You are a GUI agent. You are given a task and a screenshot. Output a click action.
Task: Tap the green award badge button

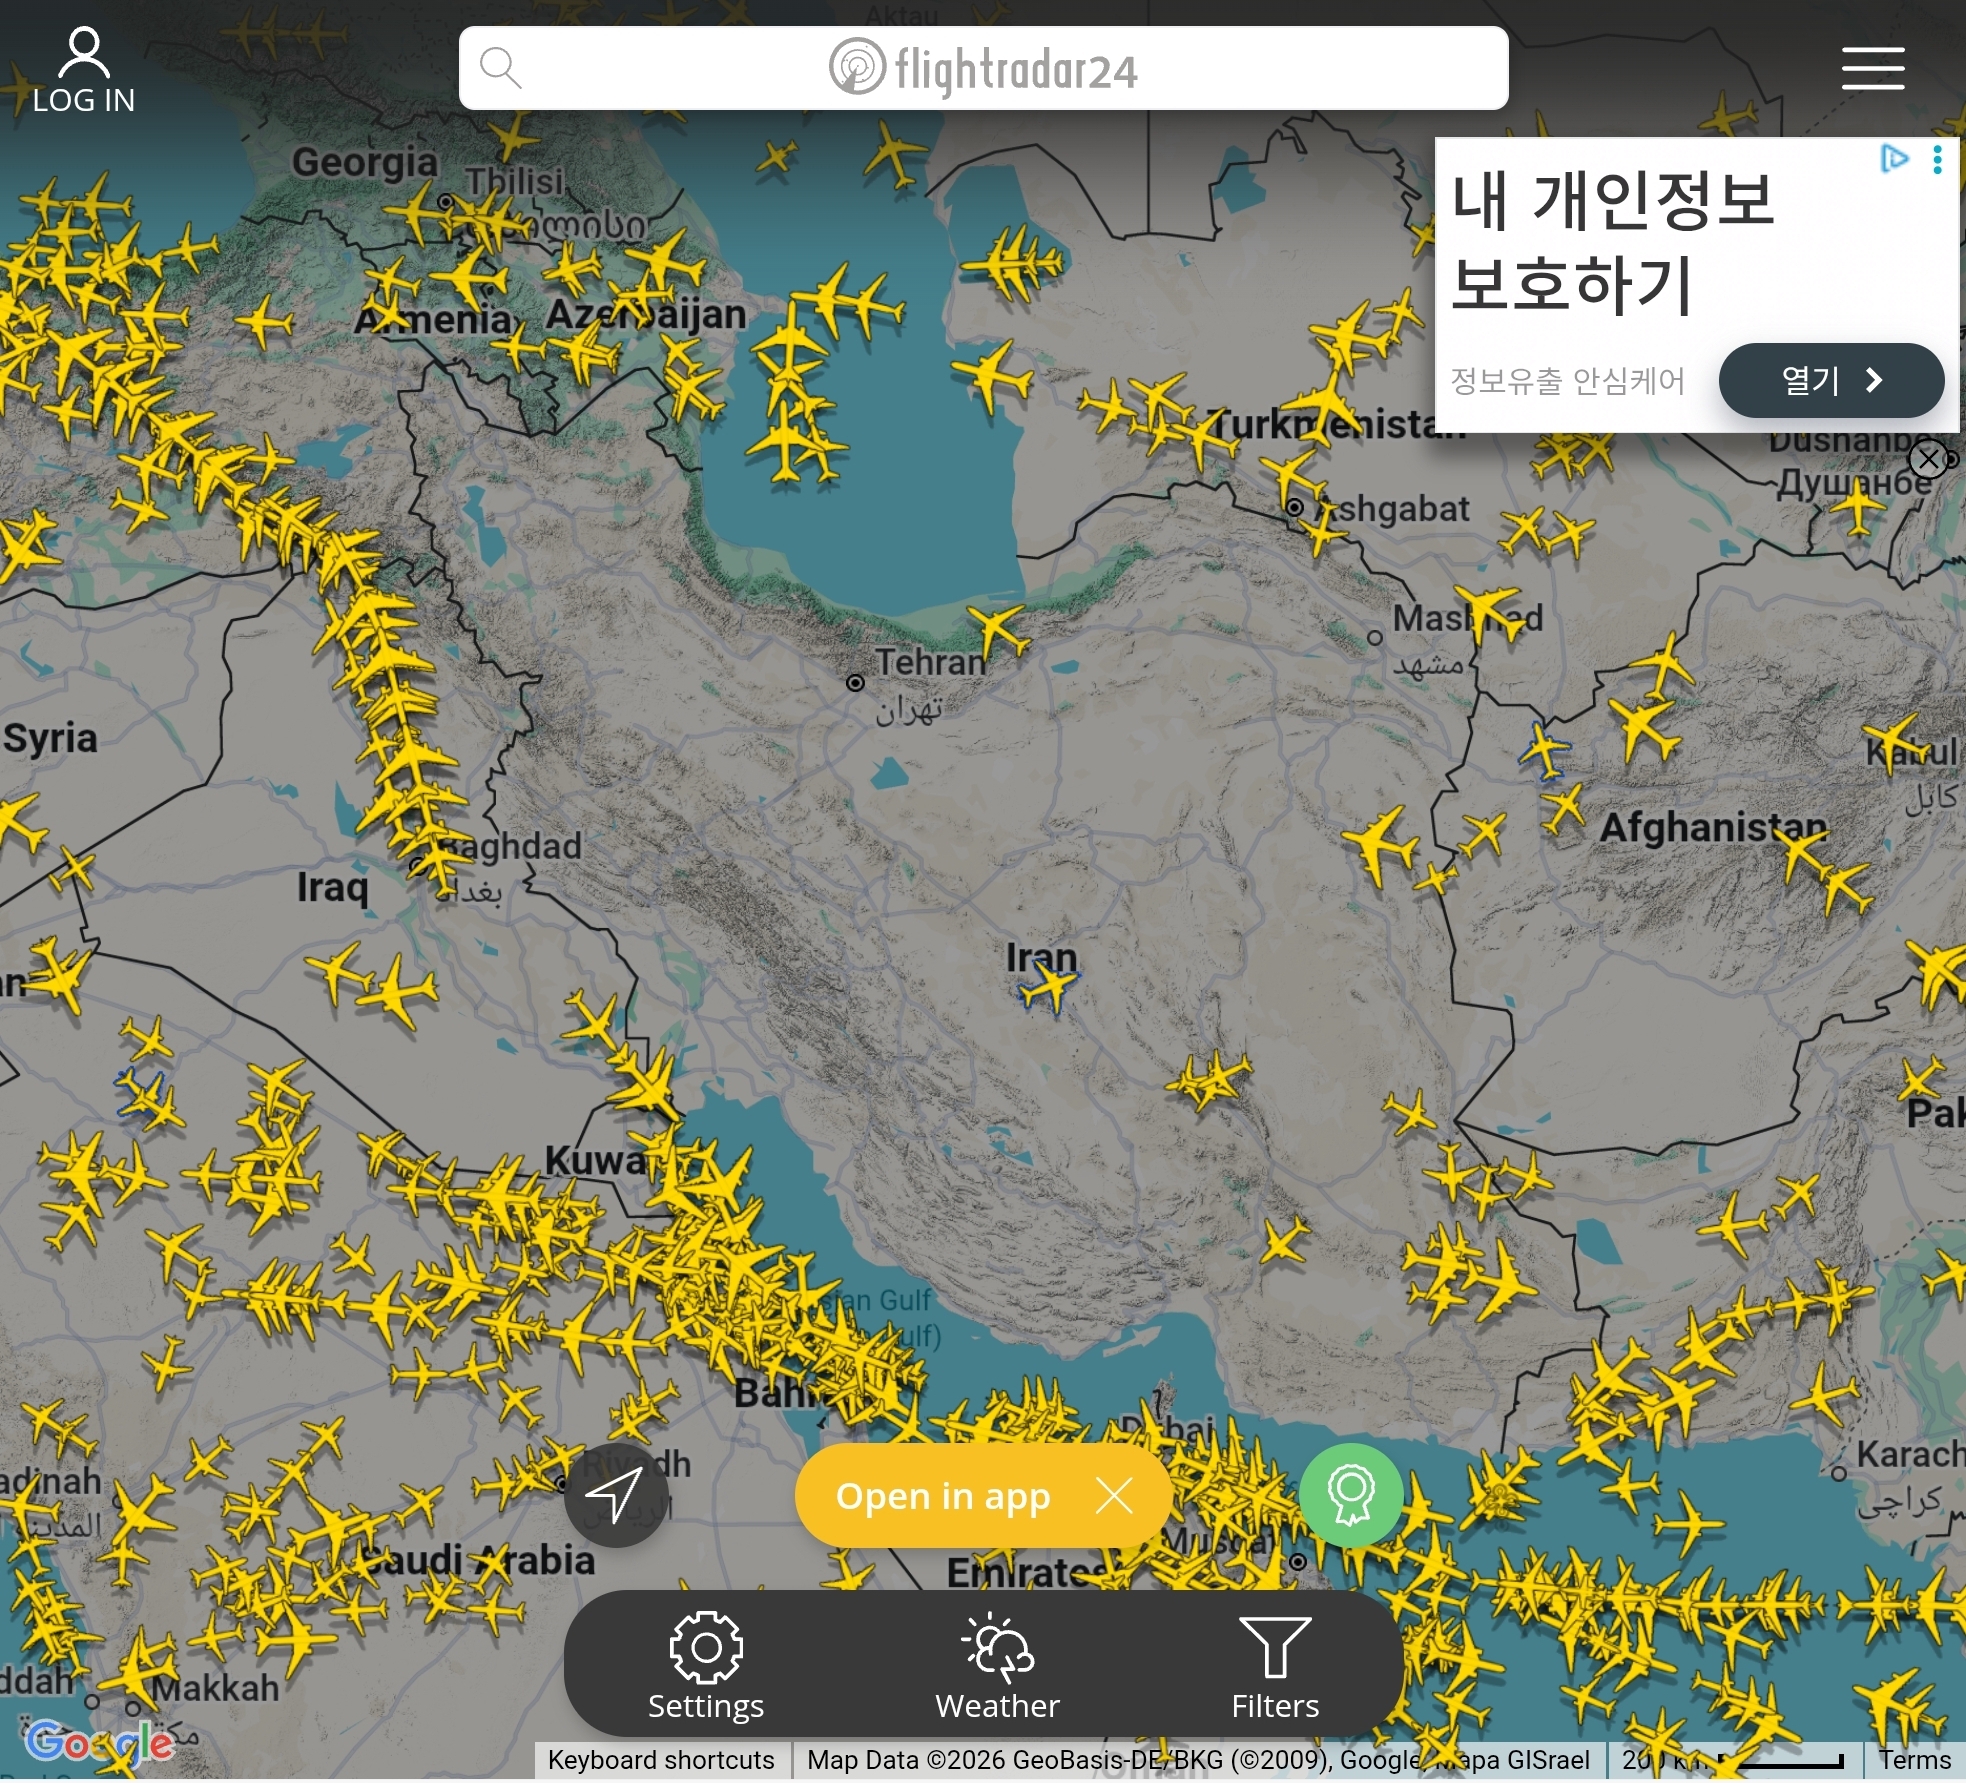coord(1351,1495)
